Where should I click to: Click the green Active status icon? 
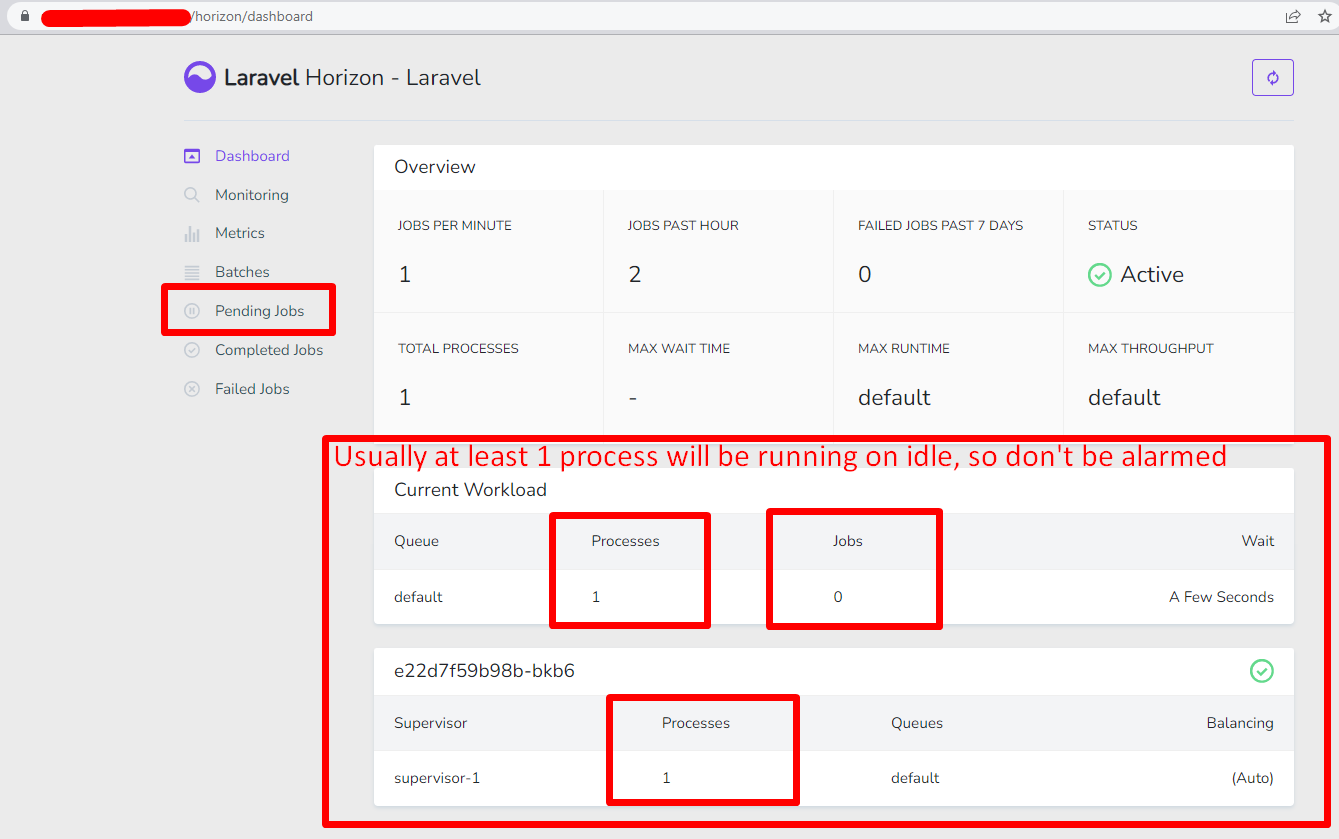pos(1099,274)
